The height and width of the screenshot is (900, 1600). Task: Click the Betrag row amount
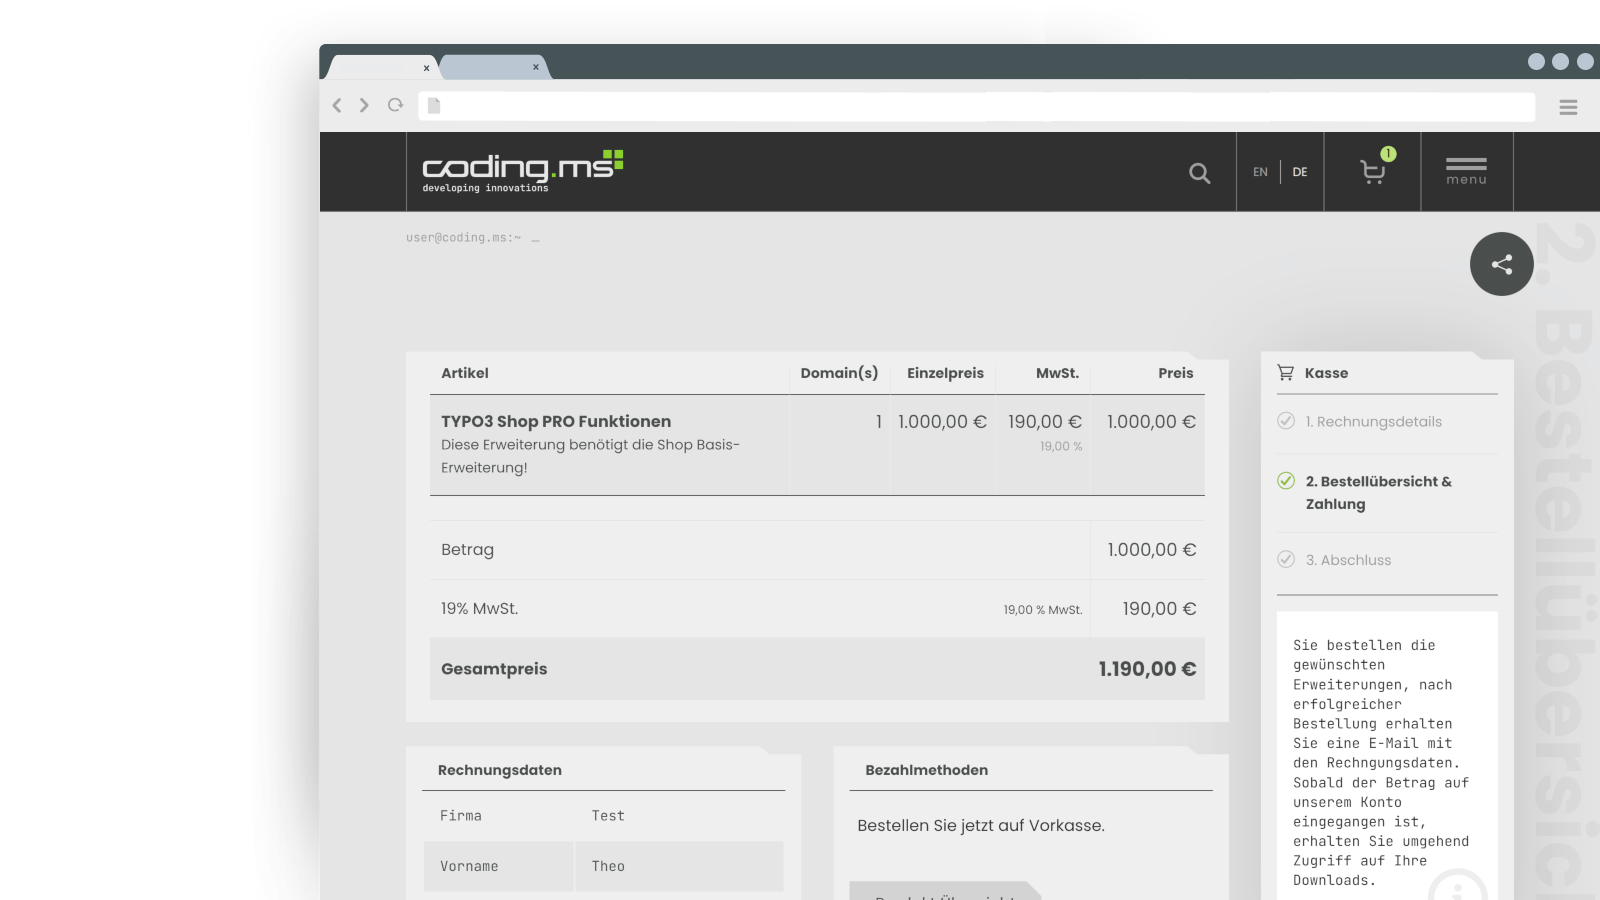1151,550
